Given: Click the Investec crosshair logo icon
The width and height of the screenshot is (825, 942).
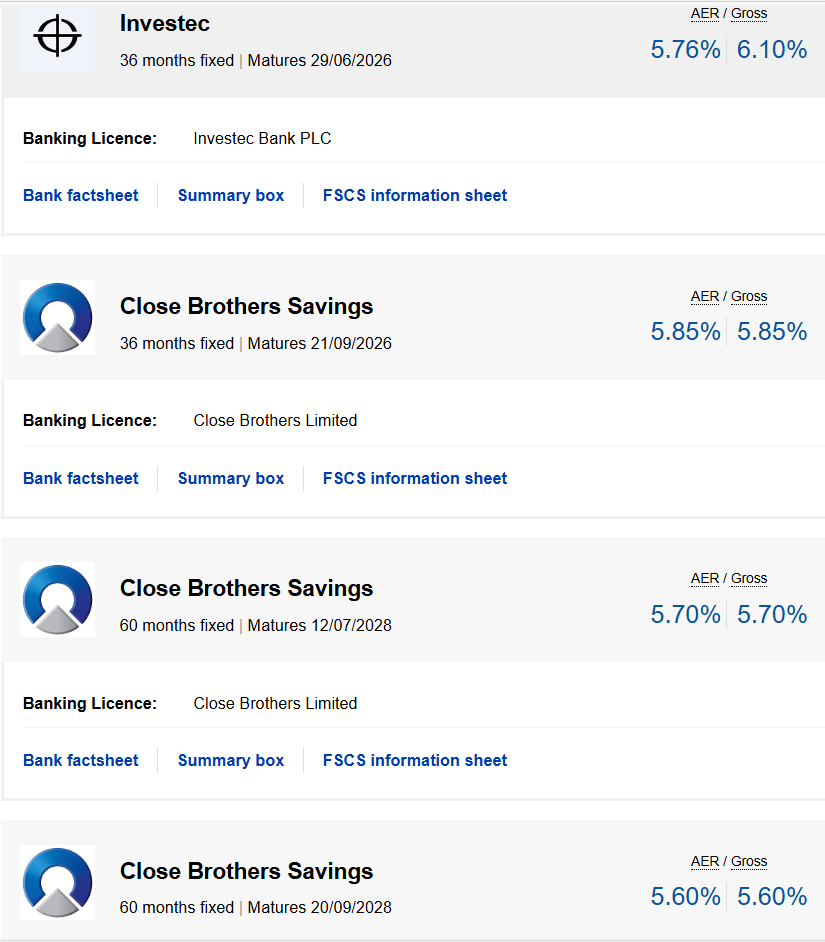Looking at the screenshot, I should coord(57,36).
